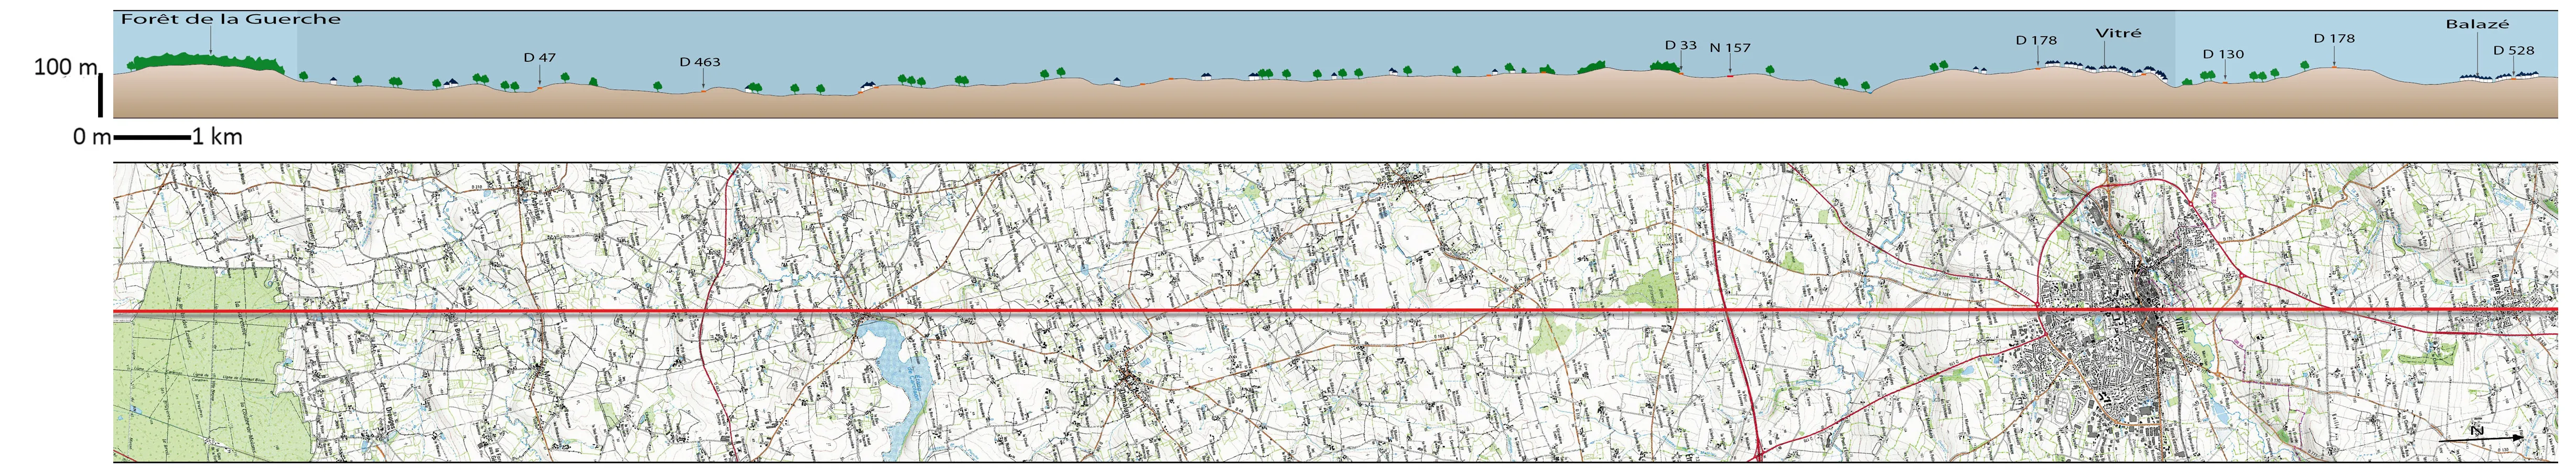Screen dimensions: 2576x472
Task: Click the 'Vitré' label on the profile
Action: pos(2118,34)
